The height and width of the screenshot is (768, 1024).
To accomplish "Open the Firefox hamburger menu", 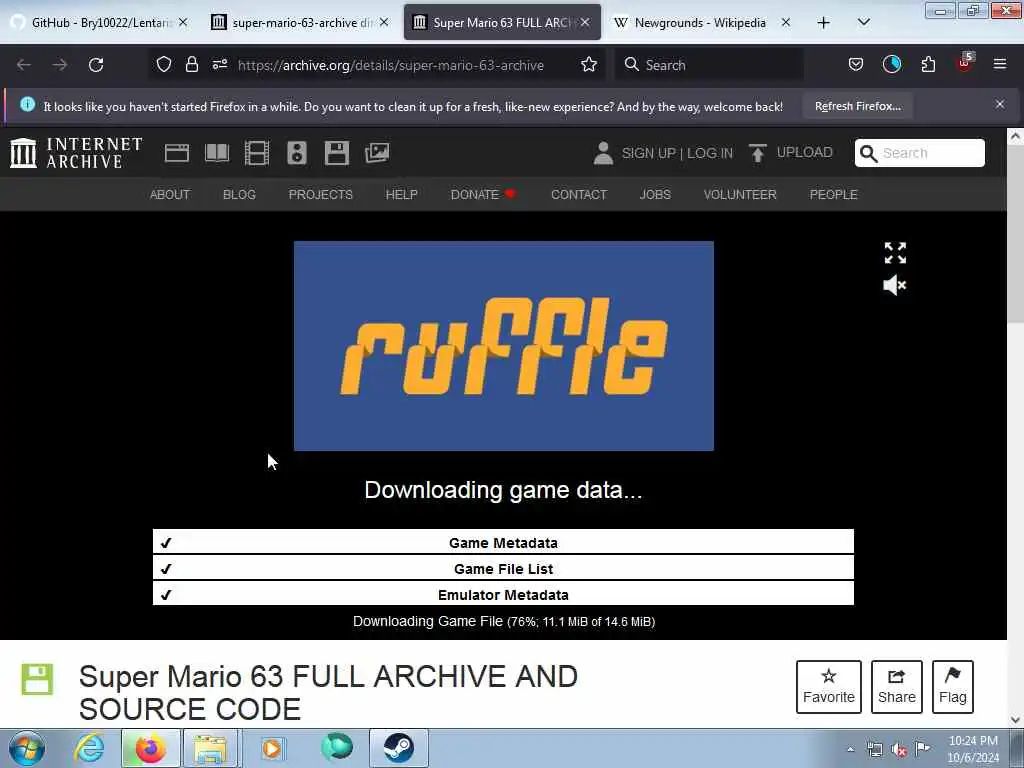I will coord(1000,64).
